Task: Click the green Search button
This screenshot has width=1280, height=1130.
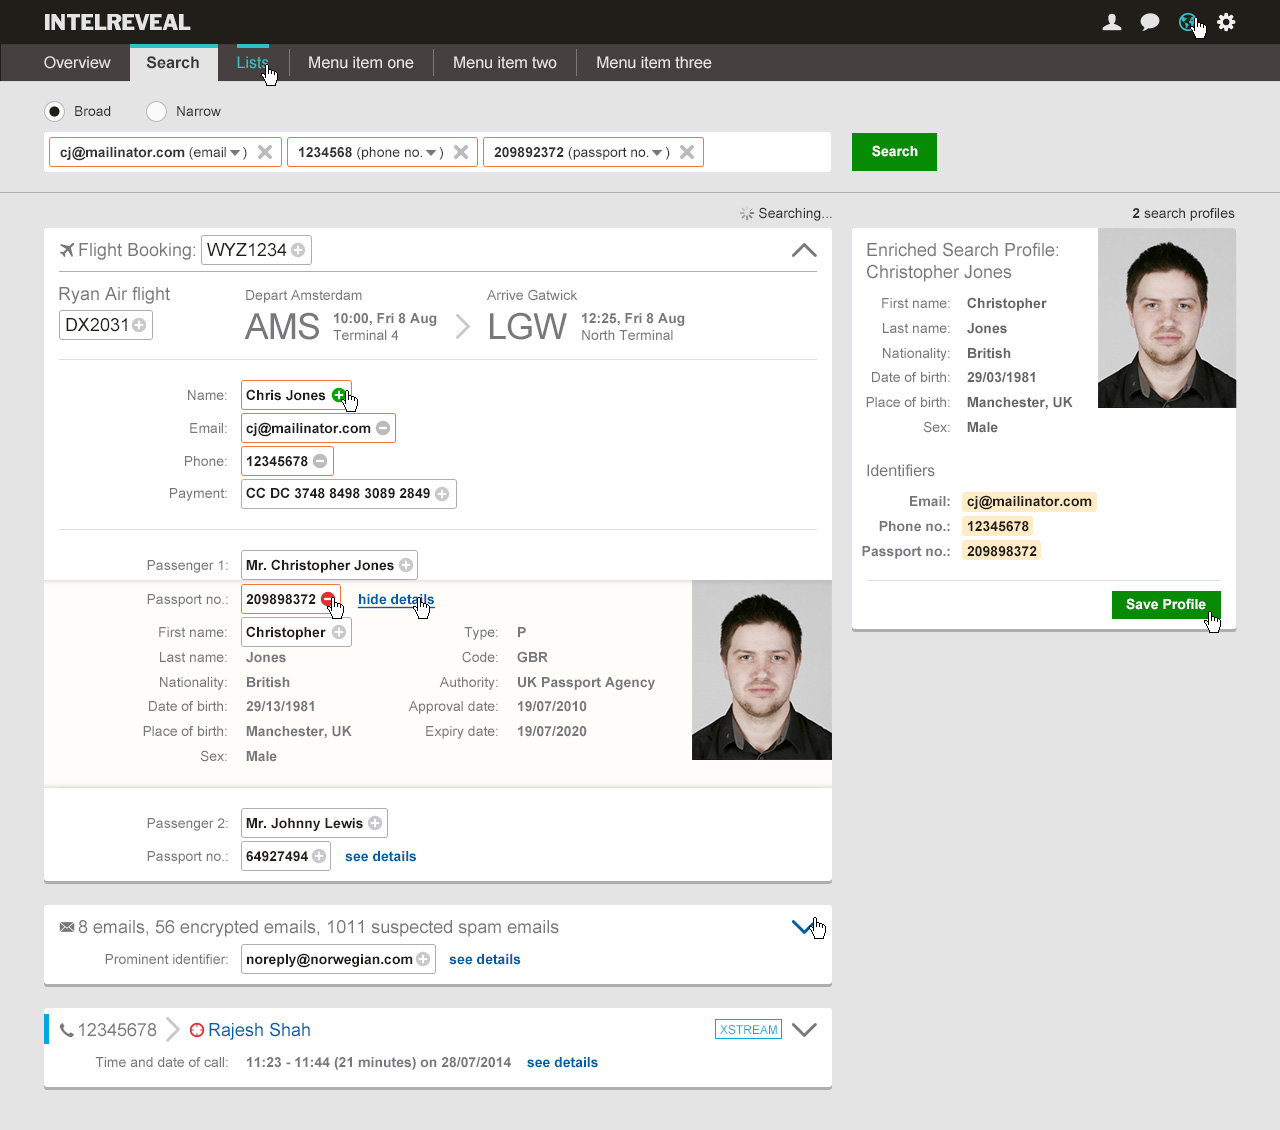Action: coord(894,152)
